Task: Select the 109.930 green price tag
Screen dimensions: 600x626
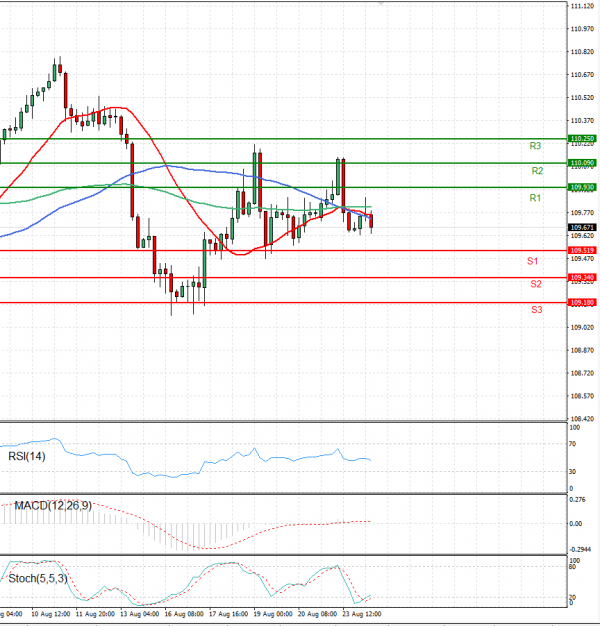Action: pyautogui.click(x=582, y=187)
